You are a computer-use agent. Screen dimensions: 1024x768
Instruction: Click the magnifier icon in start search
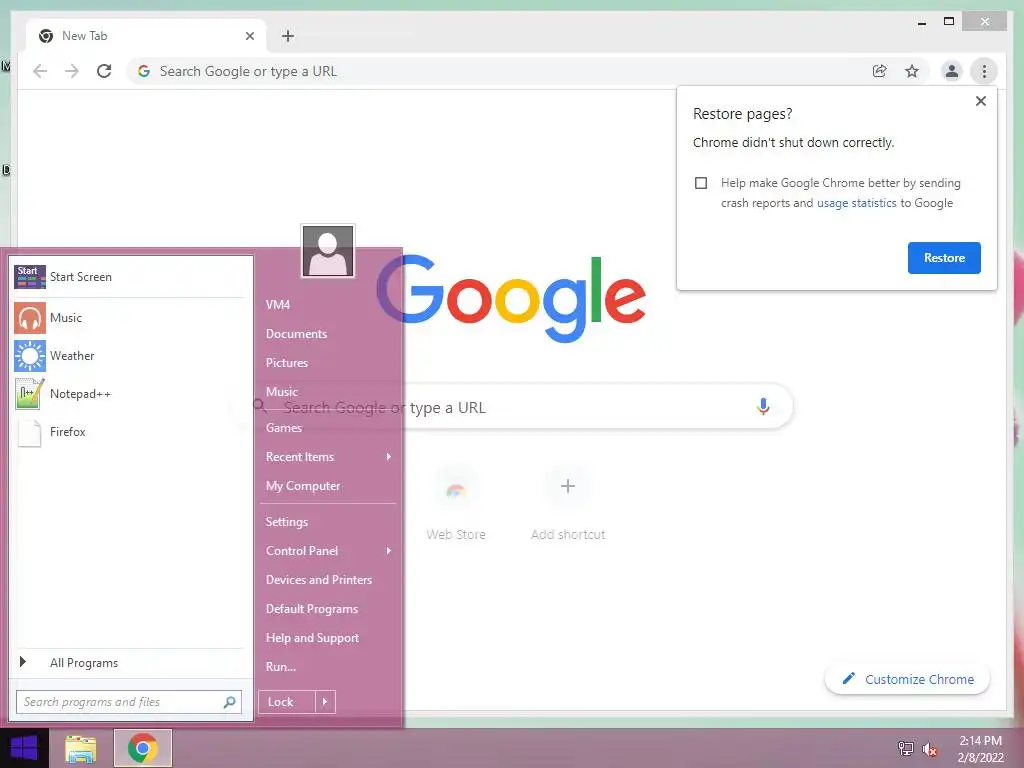pos(229,702)
